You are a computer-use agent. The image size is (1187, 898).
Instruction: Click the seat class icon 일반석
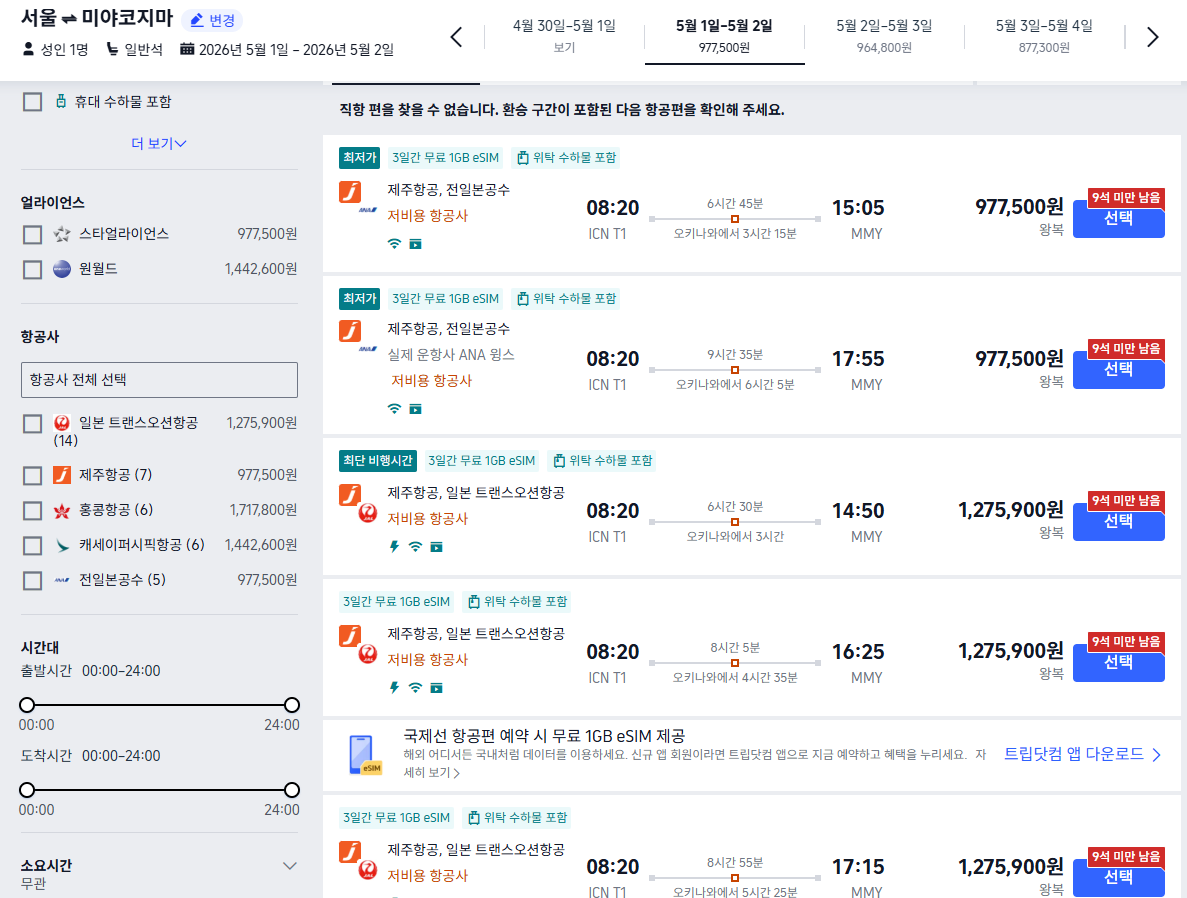(x=112, y=49)
